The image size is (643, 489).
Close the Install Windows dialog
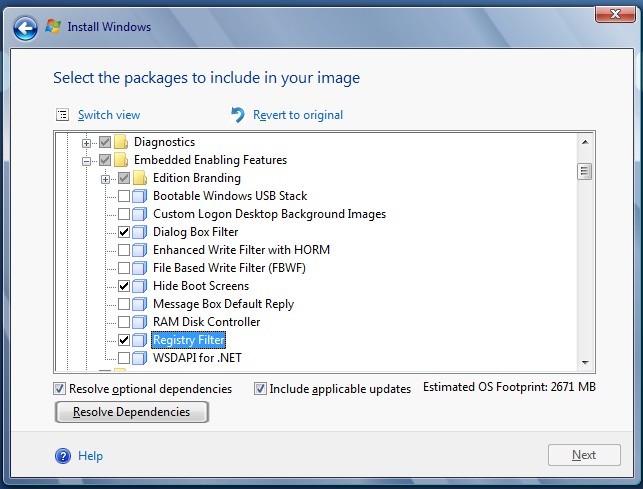[615, 15]
